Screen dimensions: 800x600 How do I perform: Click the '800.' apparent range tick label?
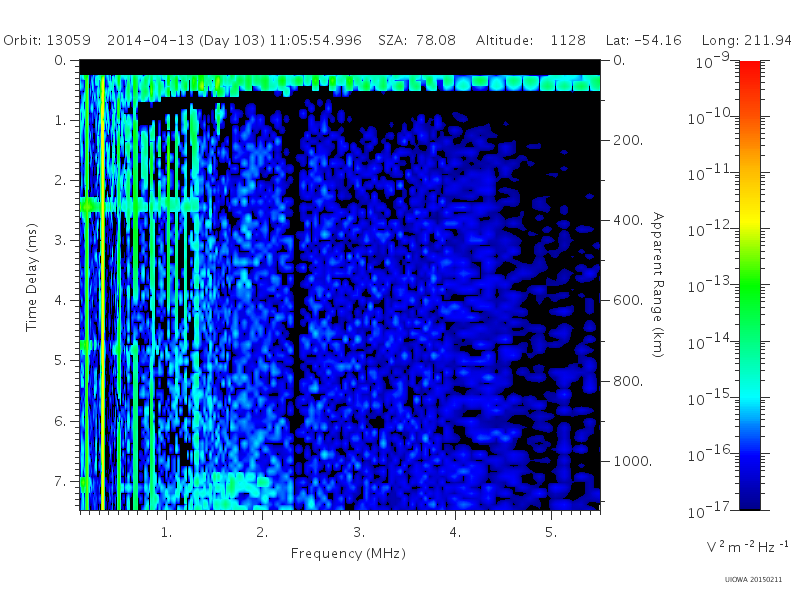628,381
